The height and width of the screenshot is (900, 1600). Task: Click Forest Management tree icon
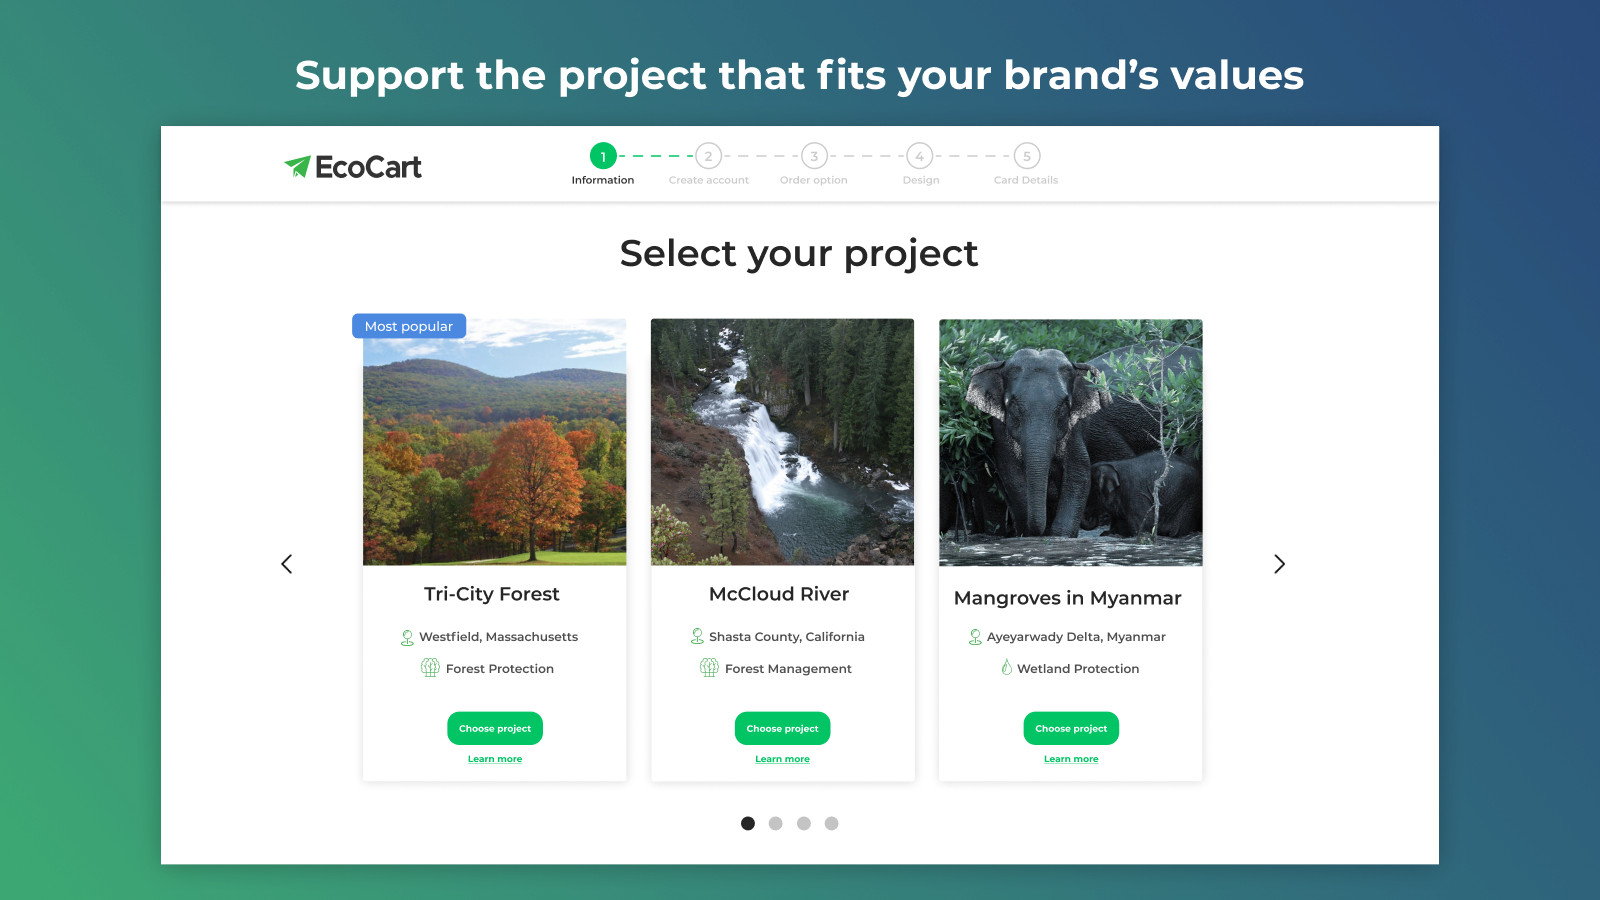tap(709, 668)
